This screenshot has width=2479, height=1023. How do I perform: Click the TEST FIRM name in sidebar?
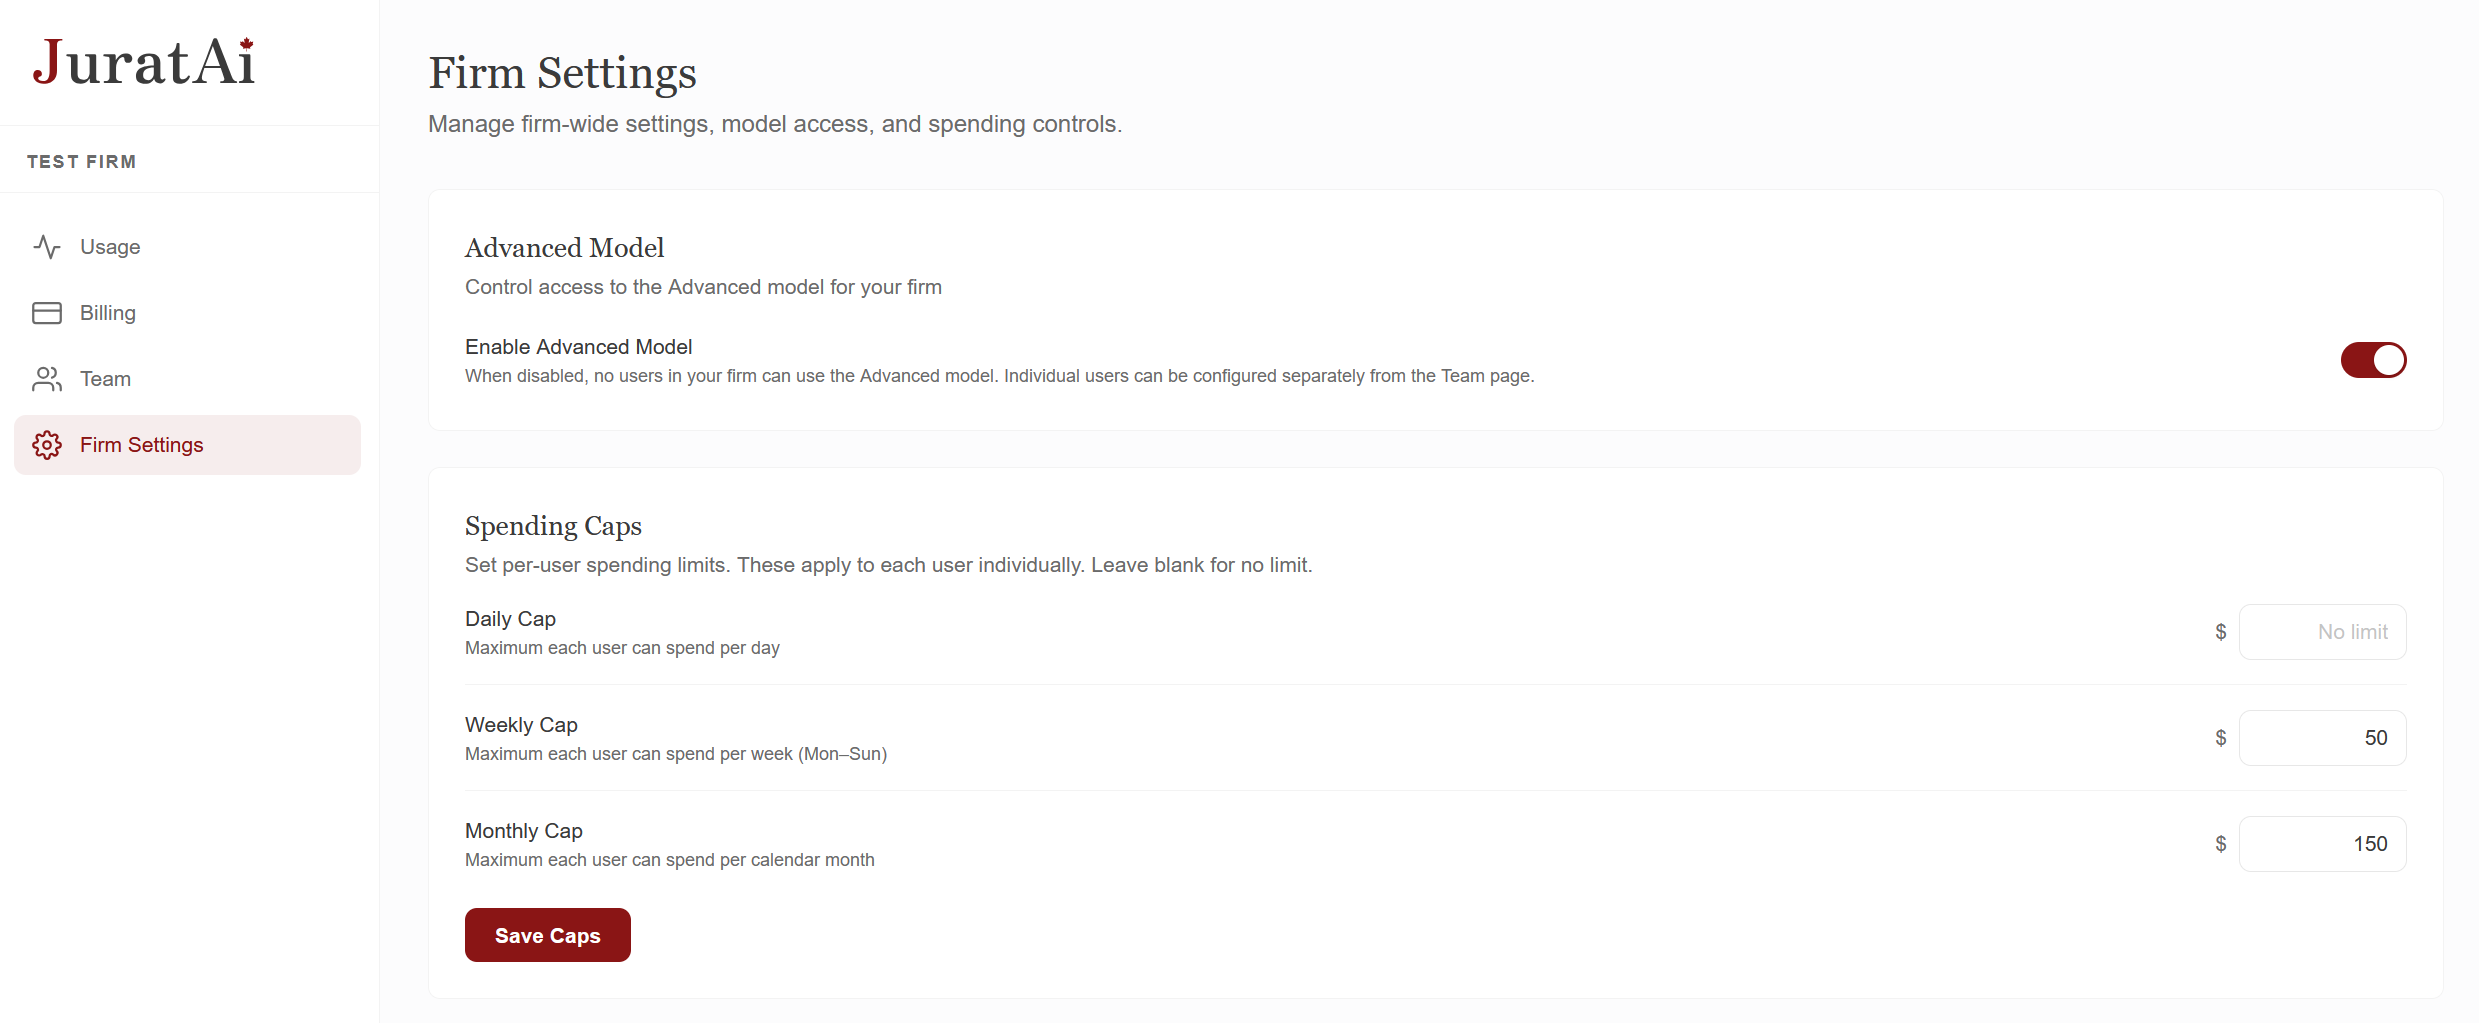tap(81, 162)
